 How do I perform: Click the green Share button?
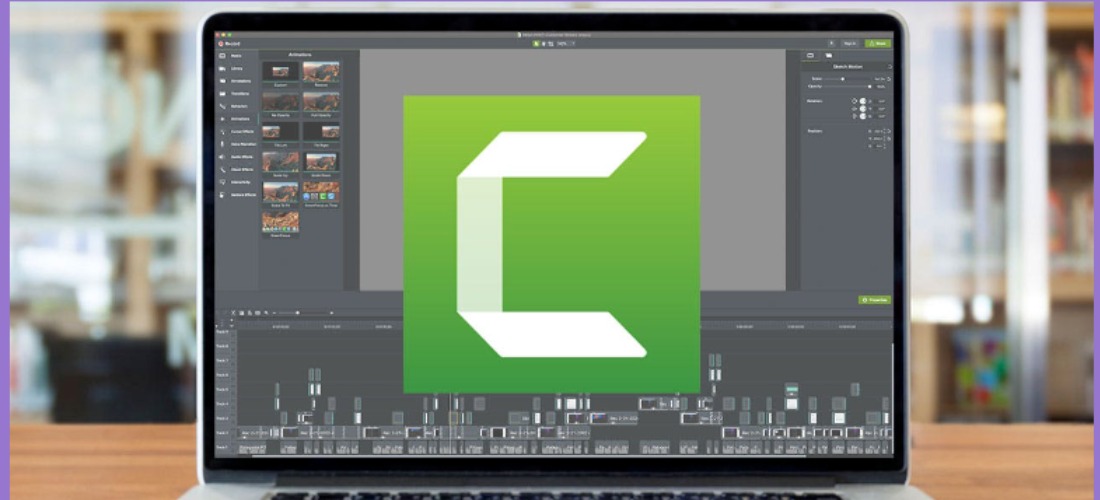tap(878, 43)
